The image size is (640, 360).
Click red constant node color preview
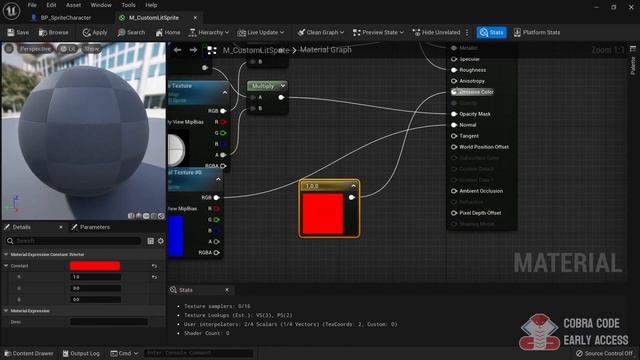pos(322,213)
